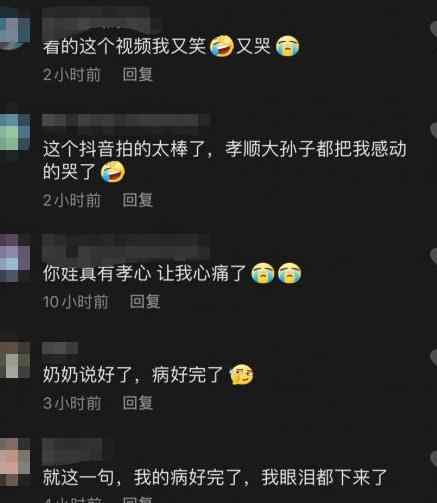Tap 回复 under the 孝顺大孙子 comment
Viewport: 437px width, 503px height.
point(137,200)
